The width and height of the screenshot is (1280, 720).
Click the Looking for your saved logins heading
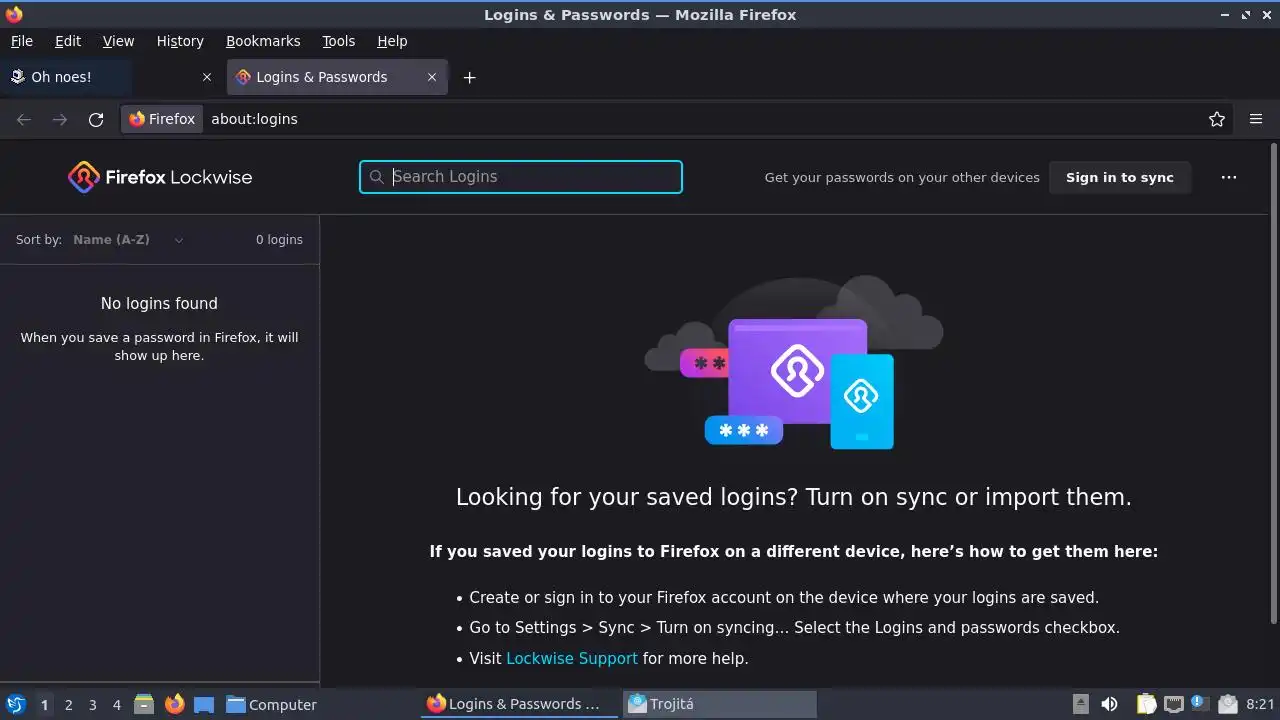[x=794, y=497]
